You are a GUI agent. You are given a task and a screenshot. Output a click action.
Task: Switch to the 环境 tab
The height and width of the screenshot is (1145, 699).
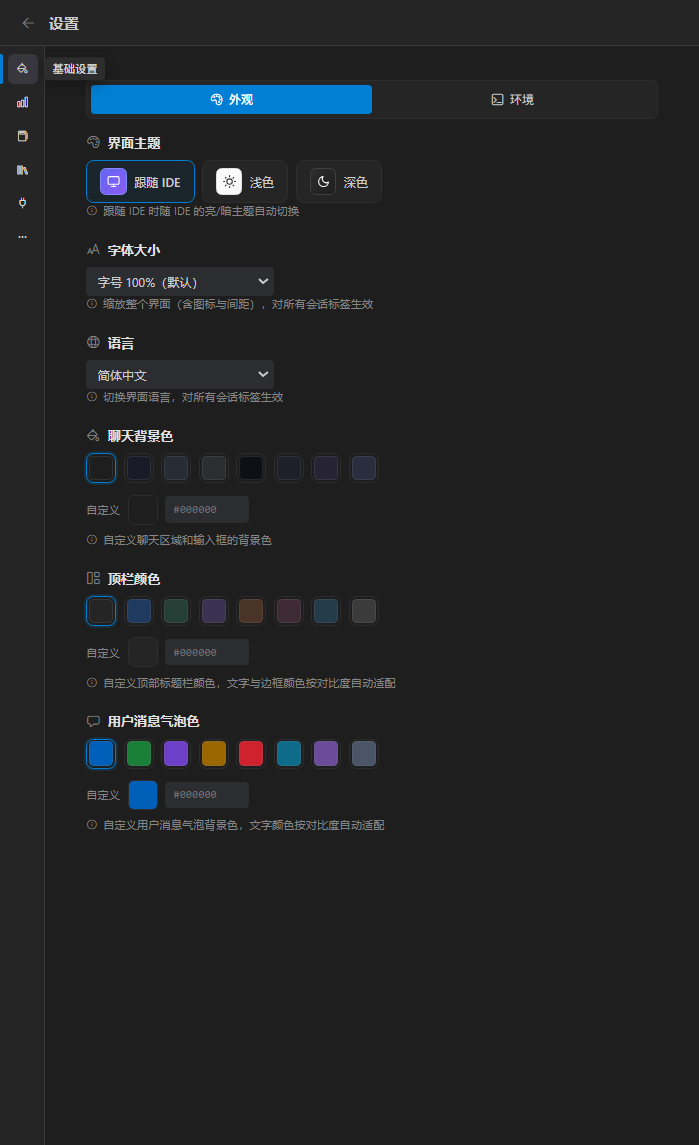pos(512,99)
